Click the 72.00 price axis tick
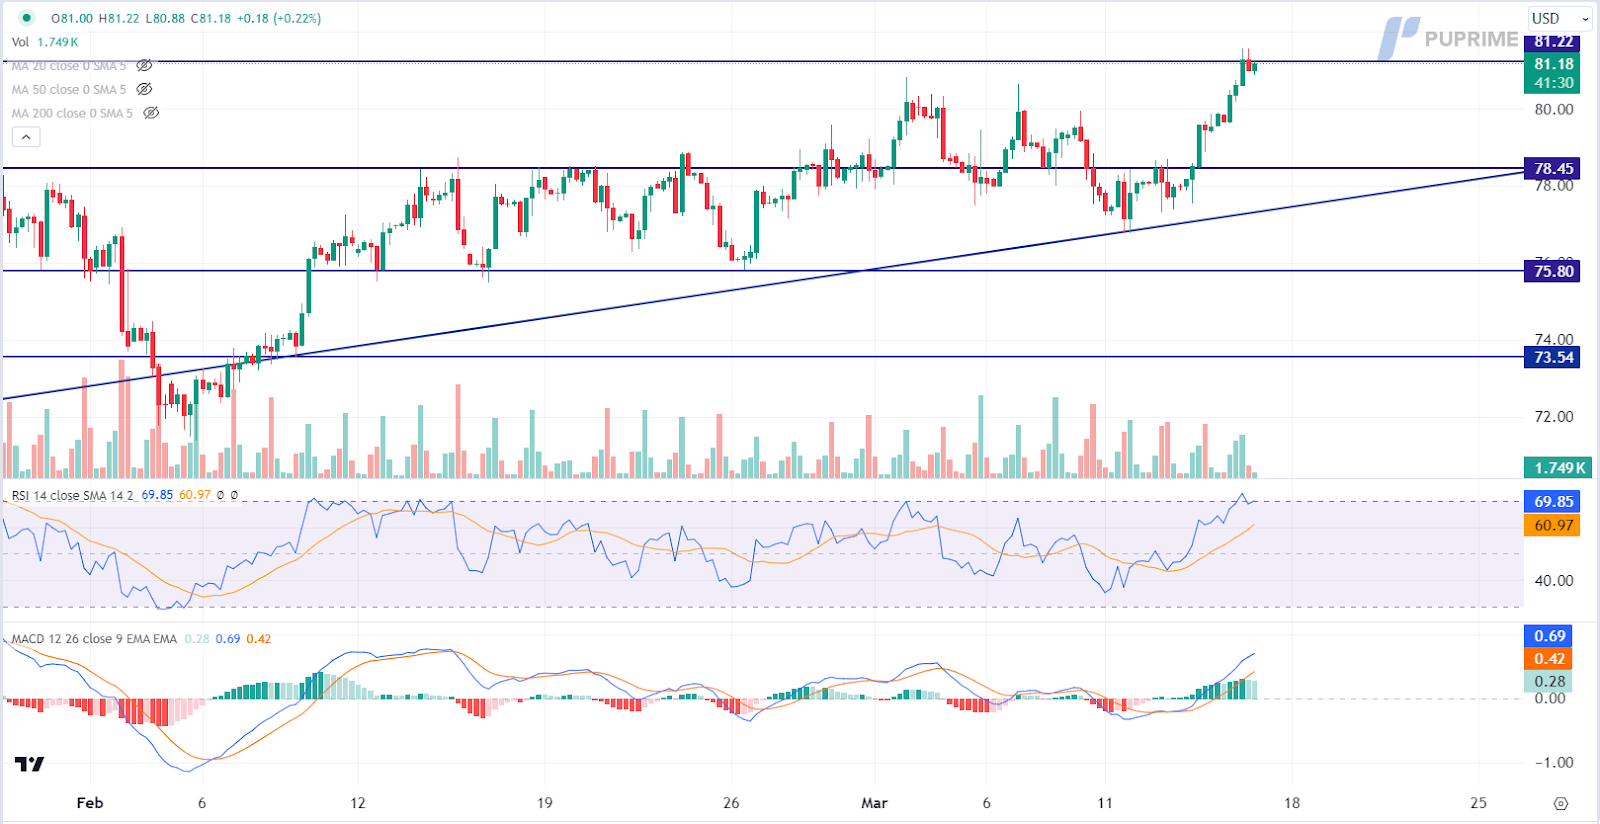 (x=1554, y=416)
